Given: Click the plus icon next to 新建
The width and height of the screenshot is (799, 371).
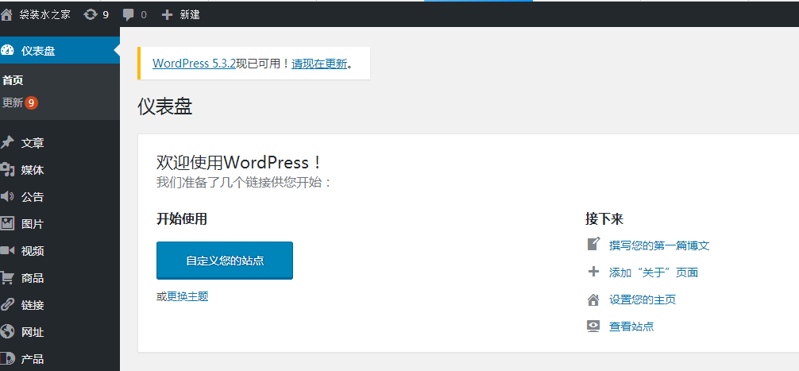Looking at the screenshot, I should (167, 15).
